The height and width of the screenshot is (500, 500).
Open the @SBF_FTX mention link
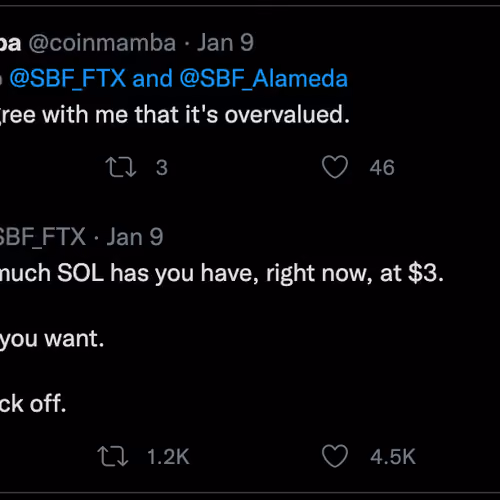(x=68, y=79)
